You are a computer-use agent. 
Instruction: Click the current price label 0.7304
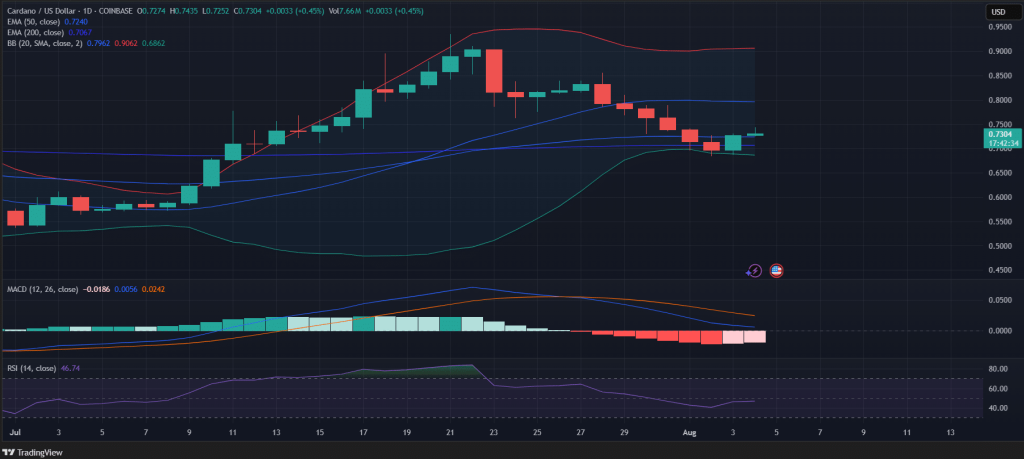coord(1001,134)
